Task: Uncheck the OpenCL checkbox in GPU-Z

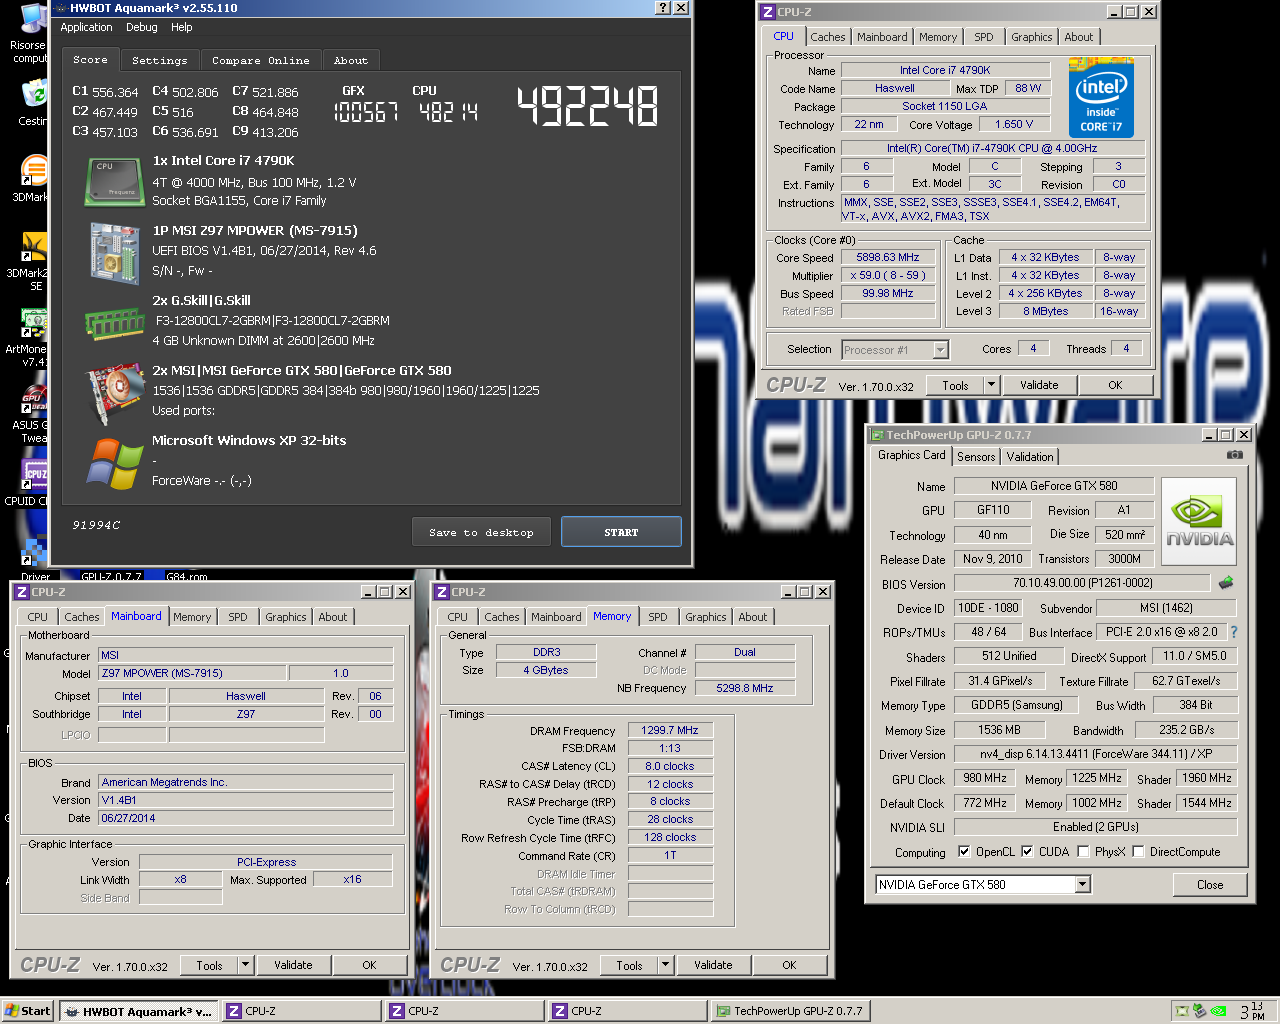Action: point(964,852)
